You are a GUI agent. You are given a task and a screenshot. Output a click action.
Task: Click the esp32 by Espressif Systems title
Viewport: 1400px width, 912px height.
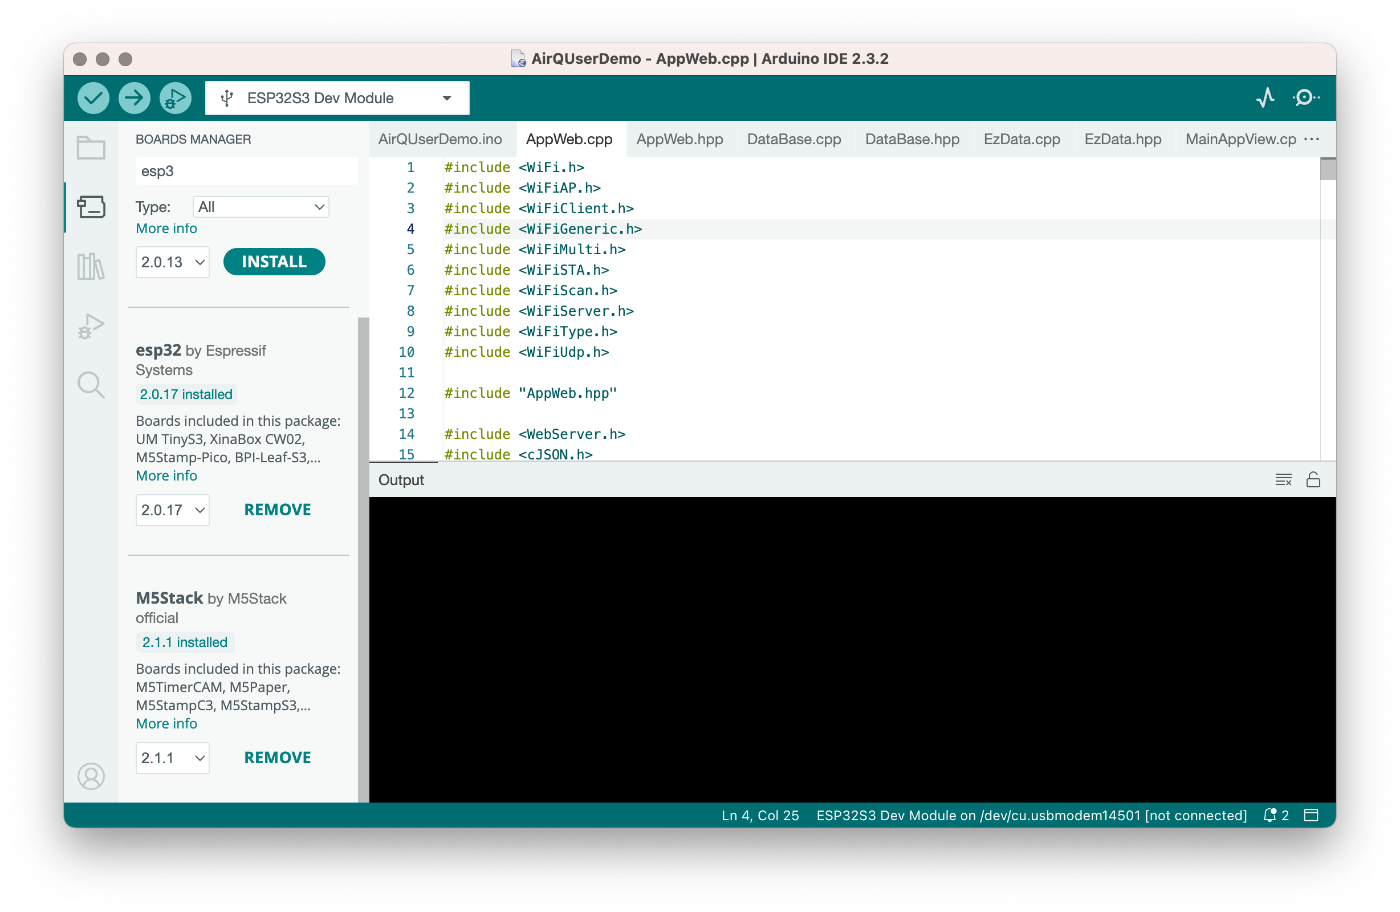(201, 360)
